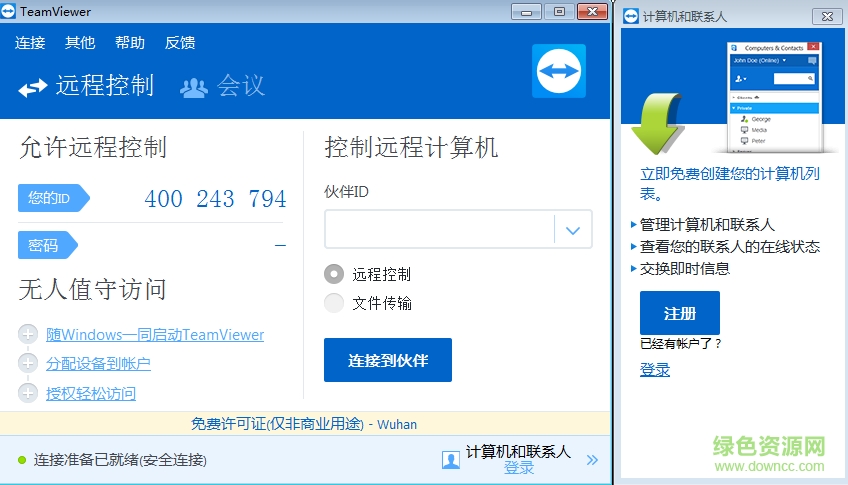
Task: Switch to 会议 tab
Action: tap(223, 86)
